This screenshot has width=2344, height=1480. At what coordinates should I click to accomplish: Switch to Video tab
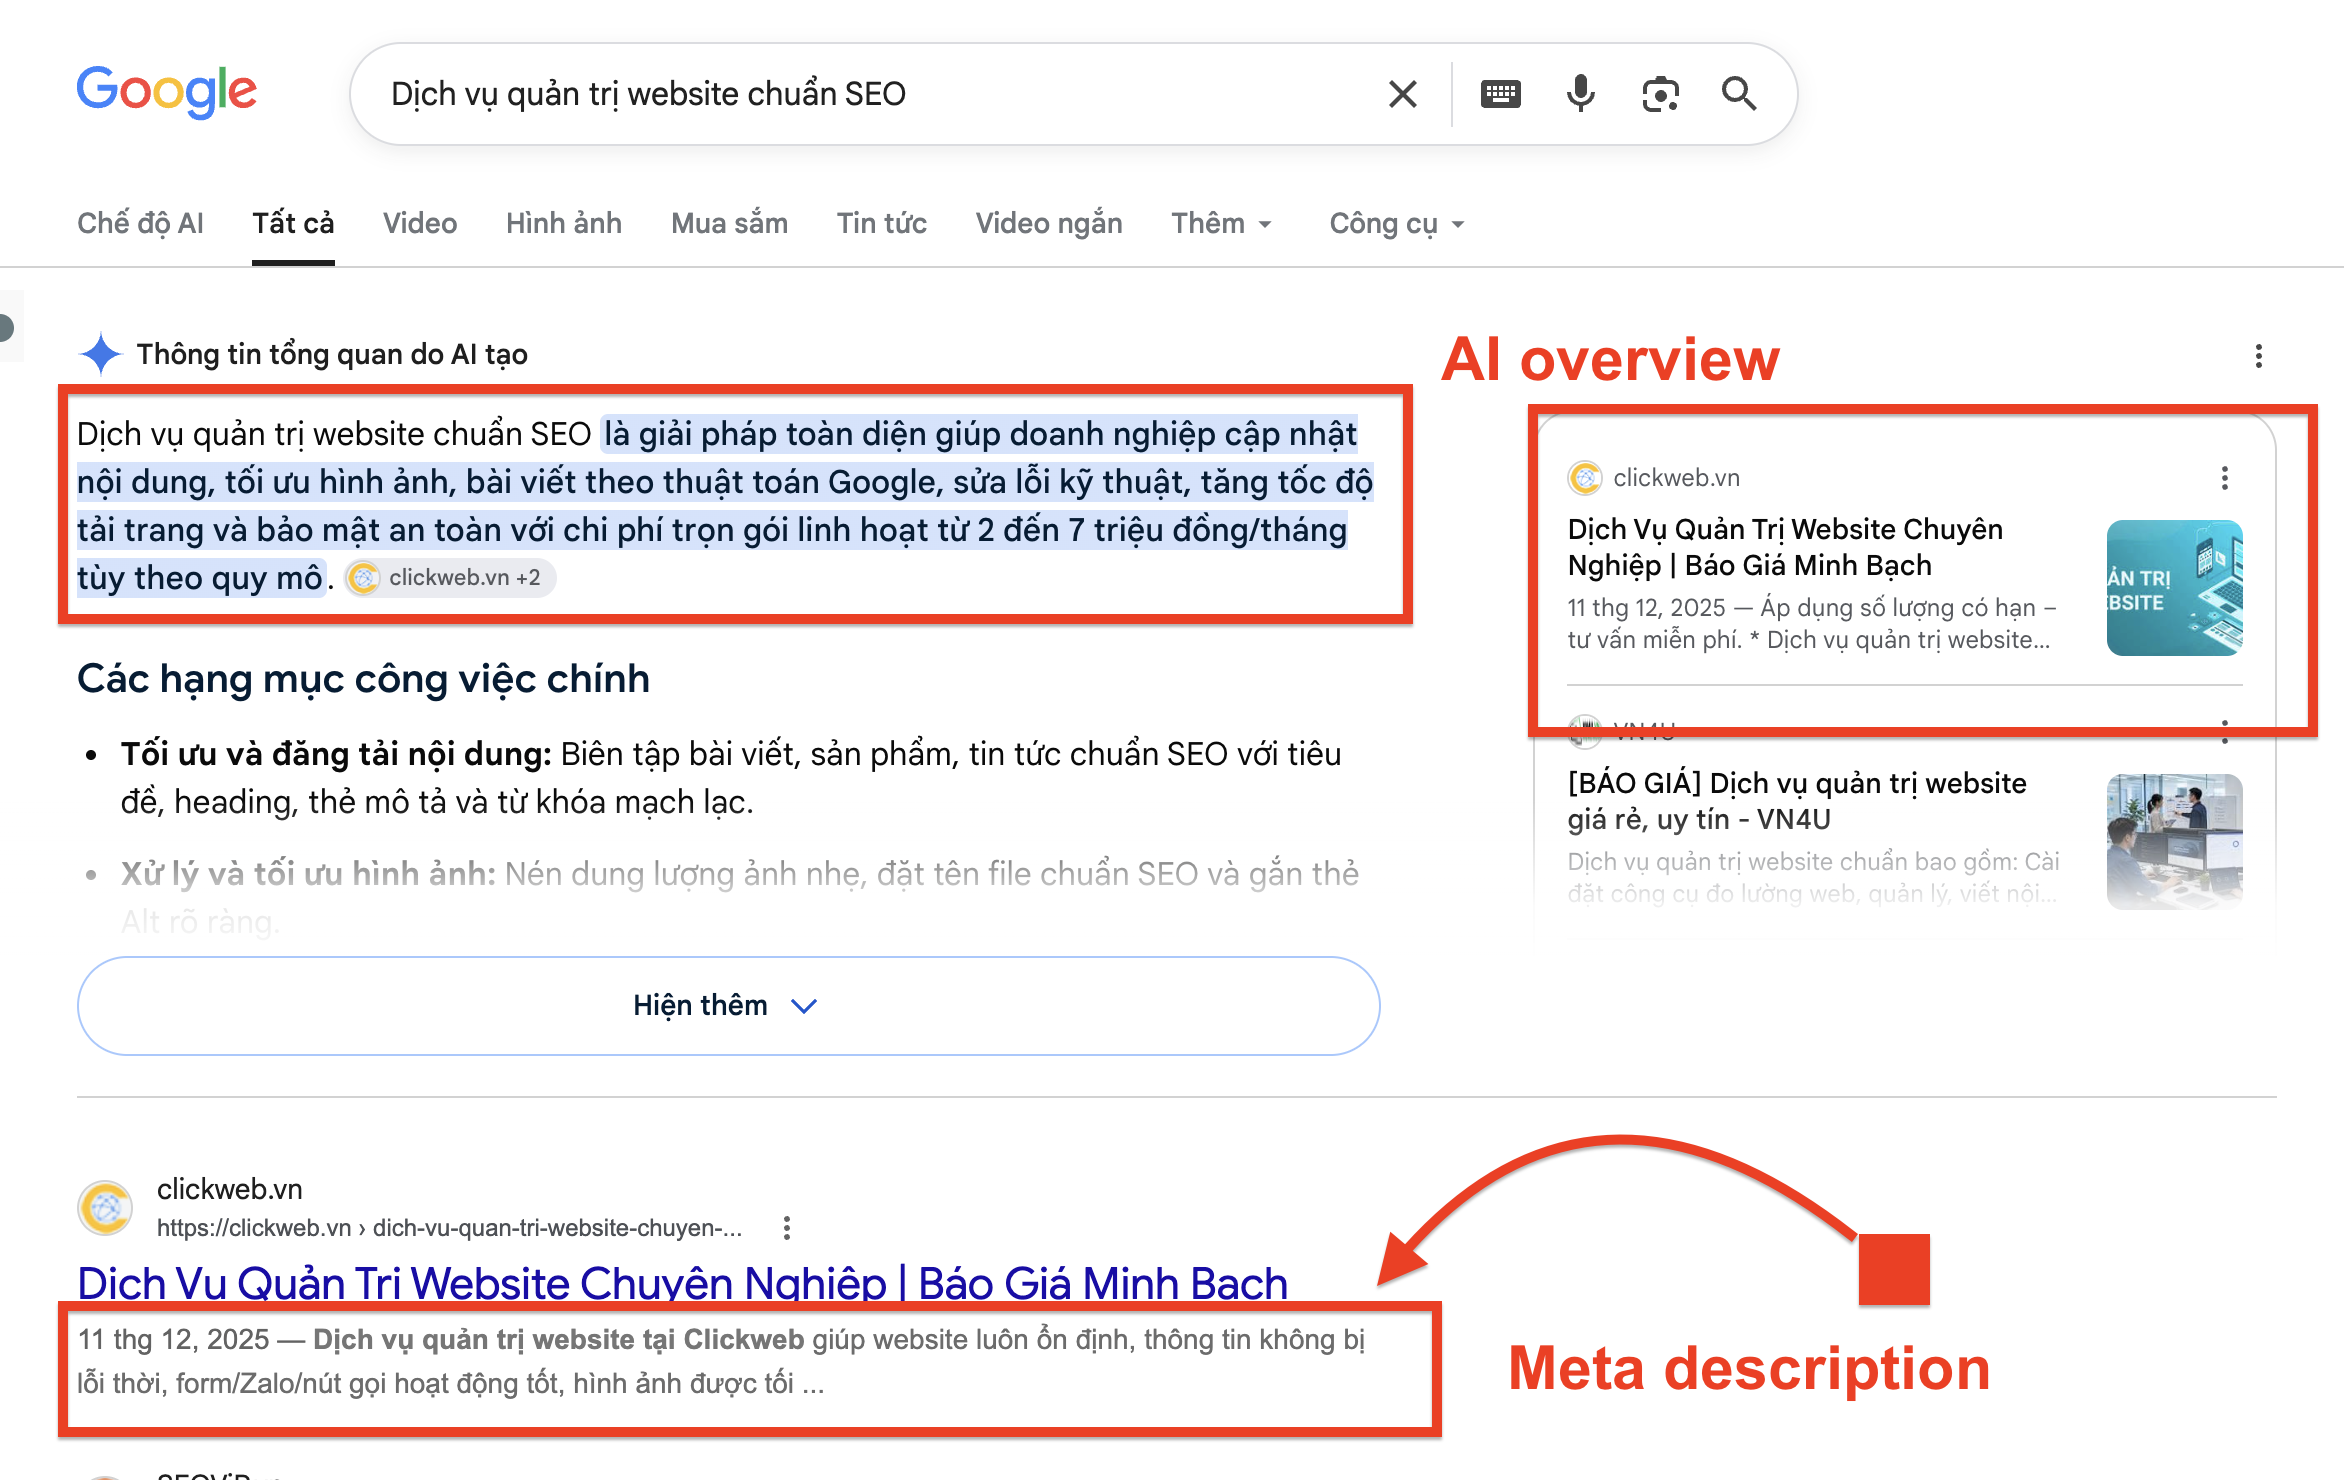coord(420,223)
